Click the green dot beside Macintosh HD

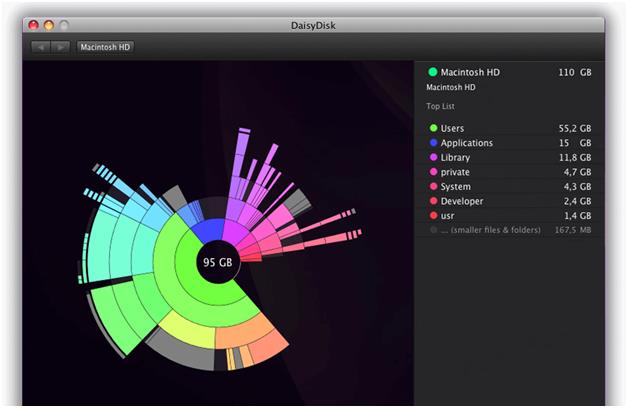433,72
